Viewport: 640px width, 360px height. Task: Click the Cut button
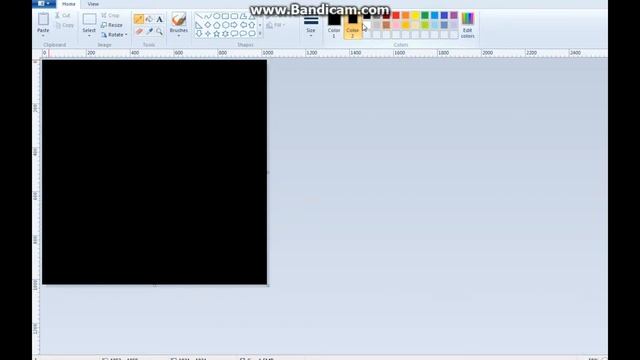click(x=63, y=16)
